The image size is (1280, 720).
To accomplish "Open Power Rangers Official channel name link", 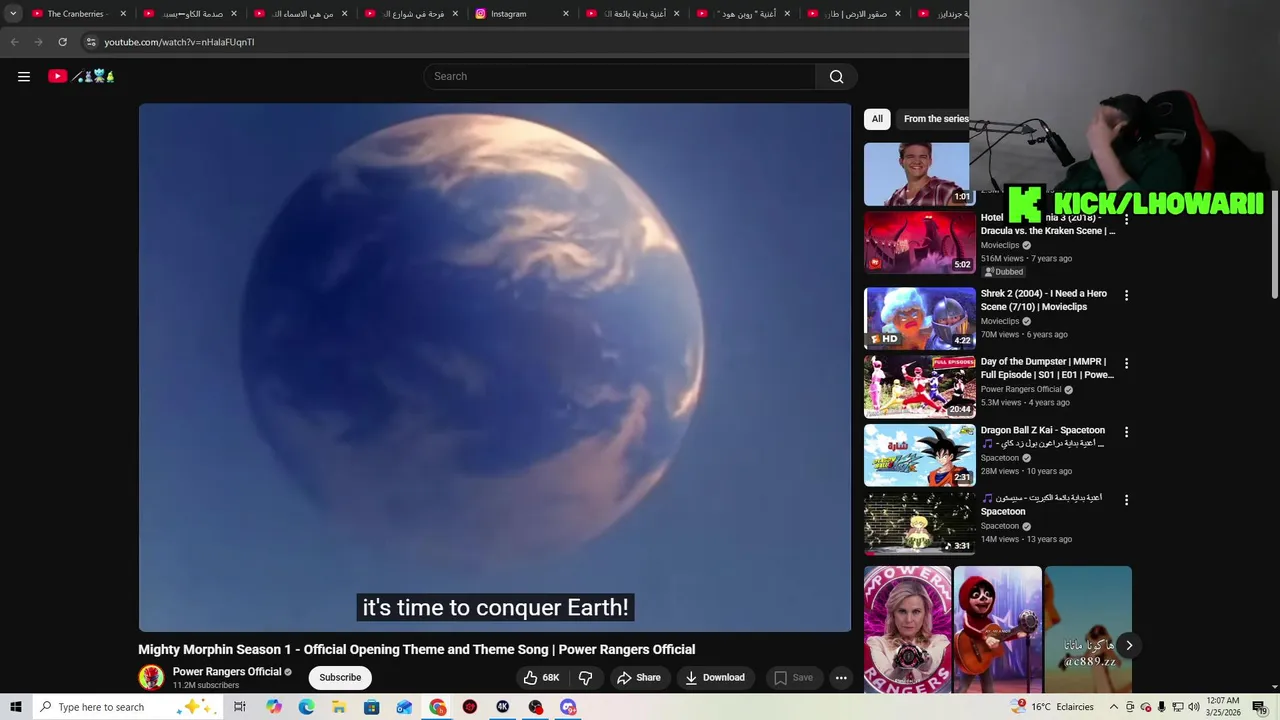I will click(x=227, y=672).
